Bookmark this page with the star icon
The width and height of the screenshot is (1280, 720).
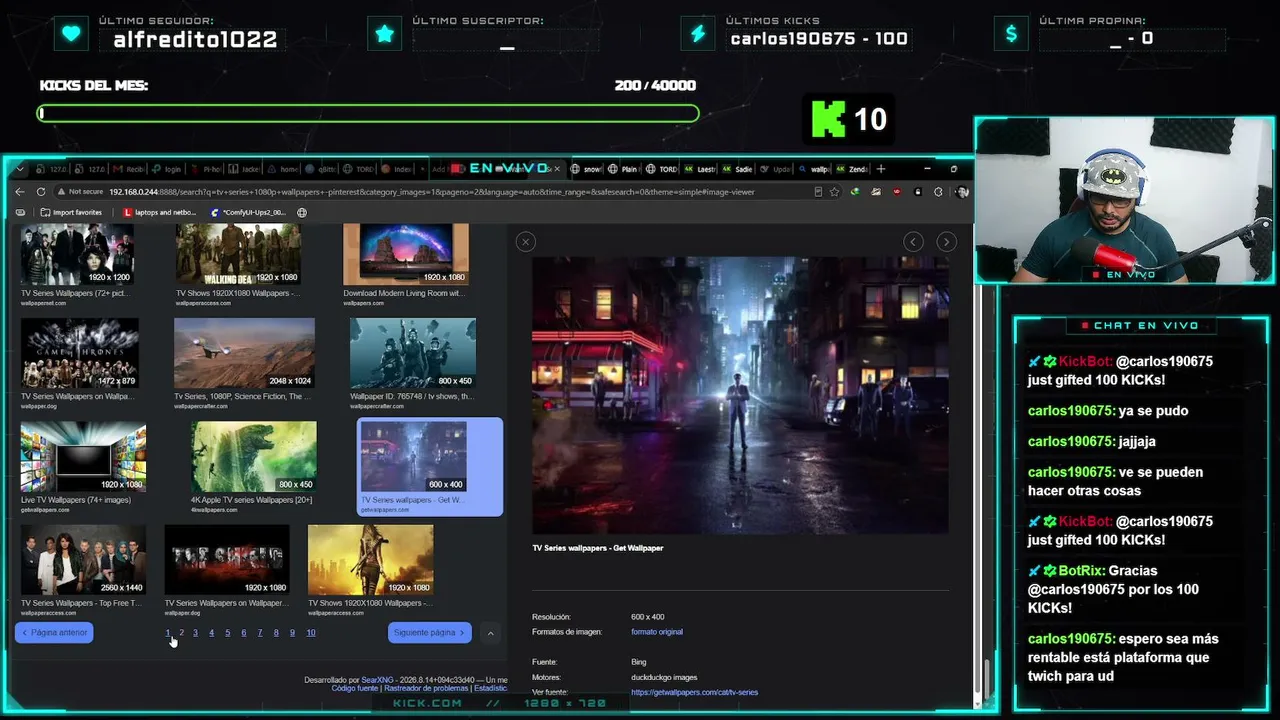point(834,192)
